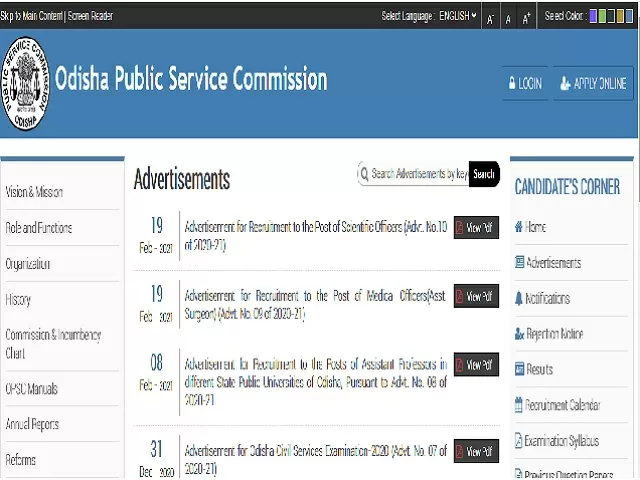Viewport: 640px width, 480px height.
Task: Open Organization in left menu
Action: [x=28, y=264]
